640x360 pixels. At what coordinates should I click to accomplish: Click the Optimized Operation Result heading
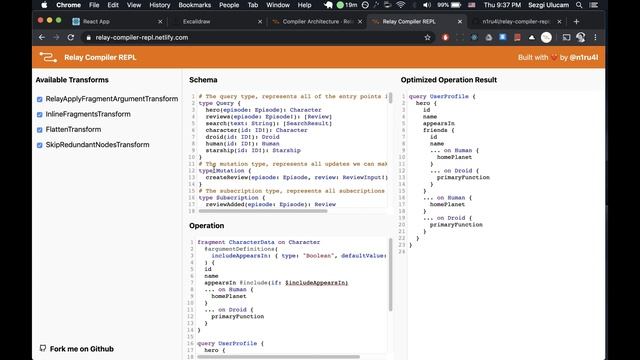tap(449, 80)
